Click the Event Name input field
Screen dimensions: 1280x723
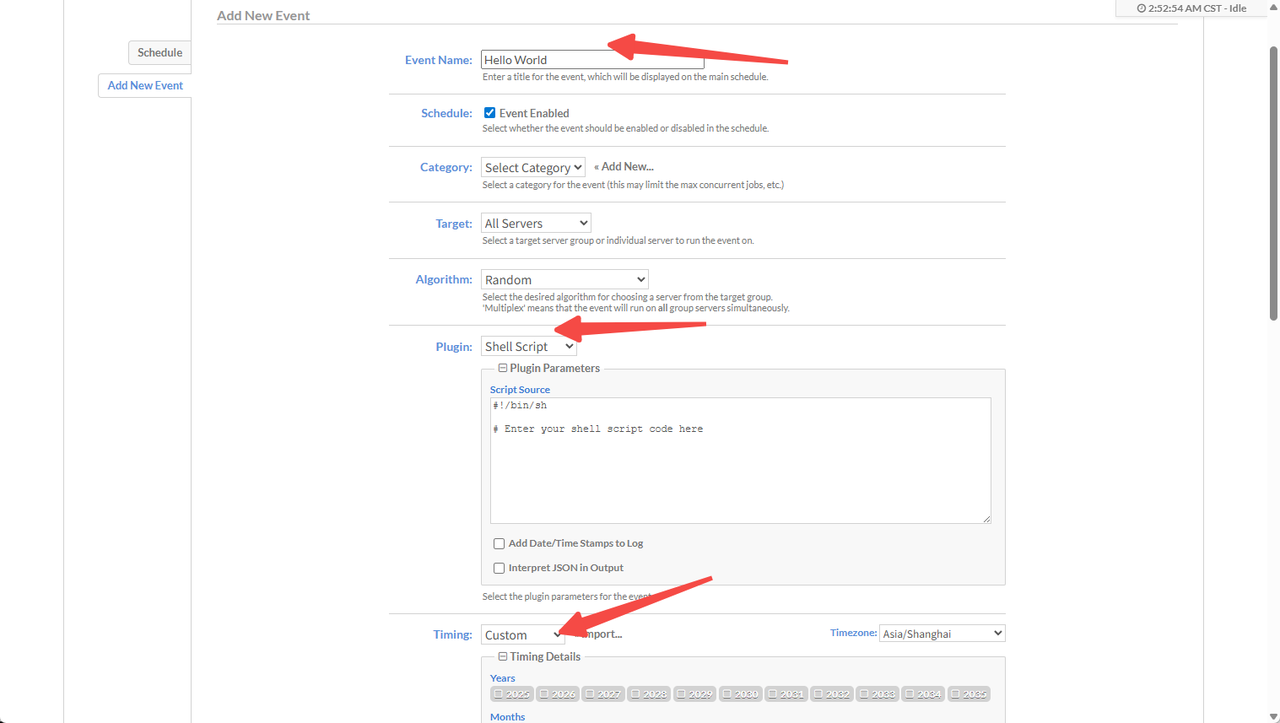click(x=592, y=60)
